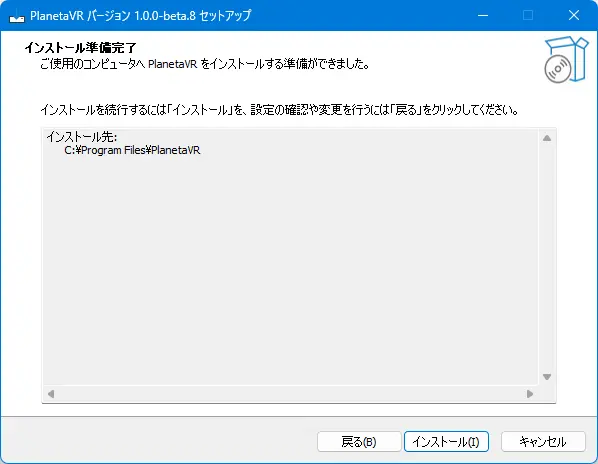This screenshot has width=598, height=464.
Task: Minimize the PlanetaVR setup window
Action: [x=483, y=15]
